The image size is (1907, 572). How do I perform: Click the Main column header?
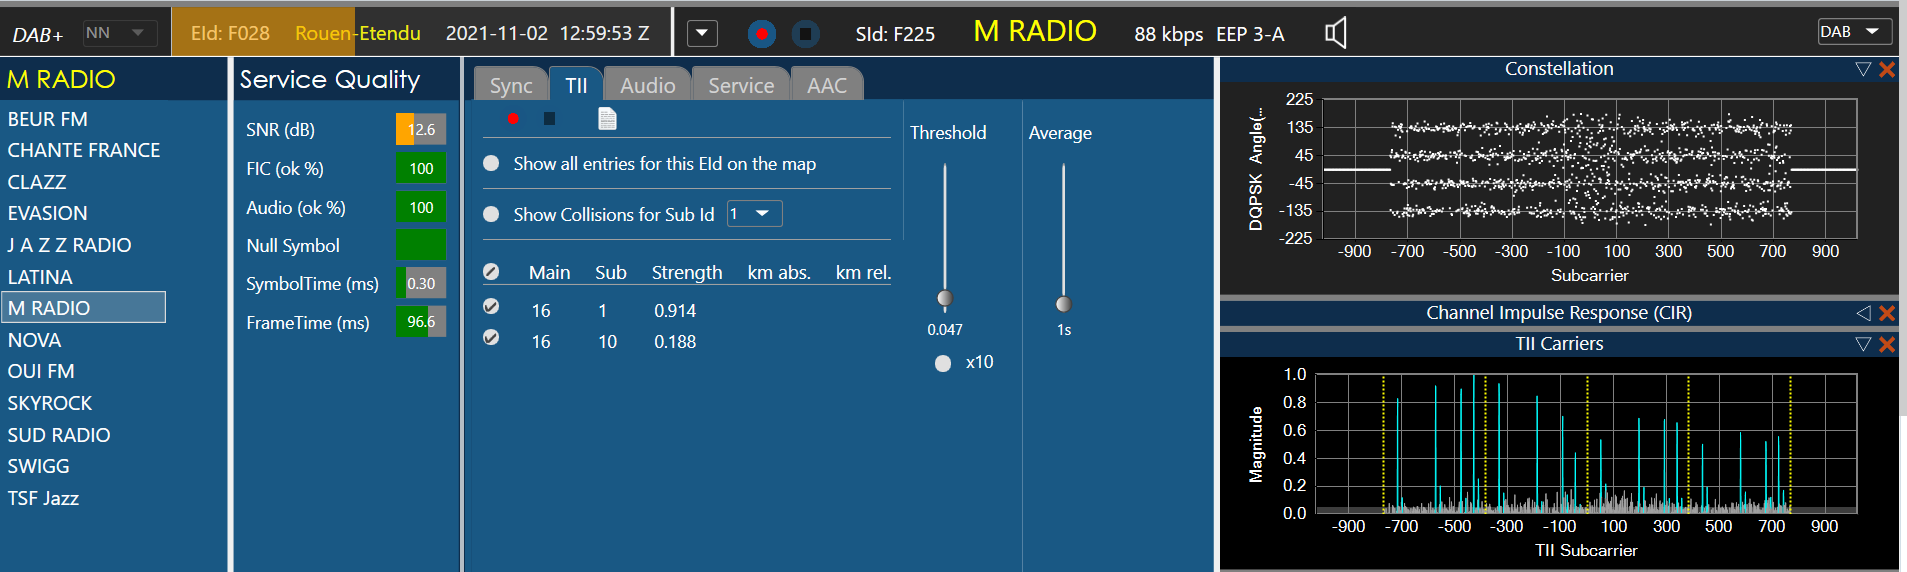click(x=550, y=272)
